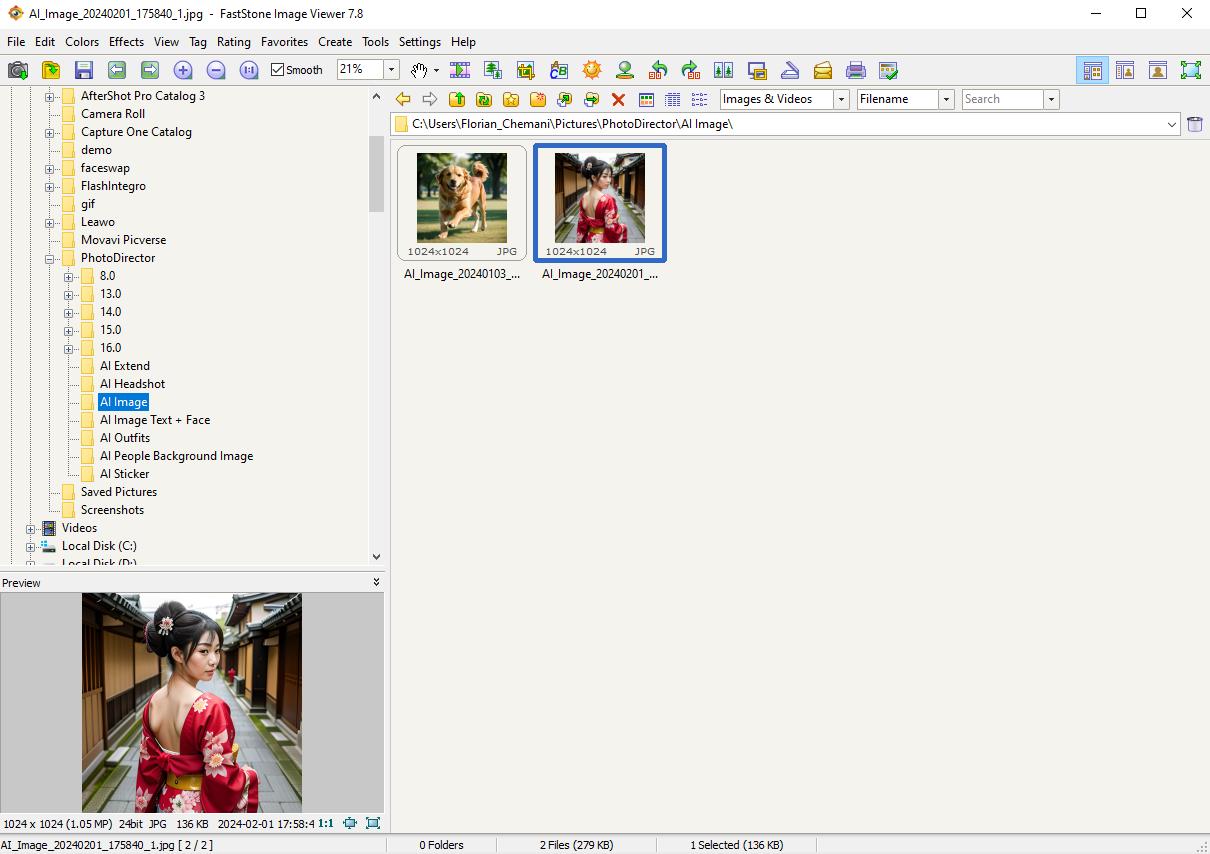1210x854 pixels.
Task: Select the Red-Eye Removal tool
Action: pos(624,70)
